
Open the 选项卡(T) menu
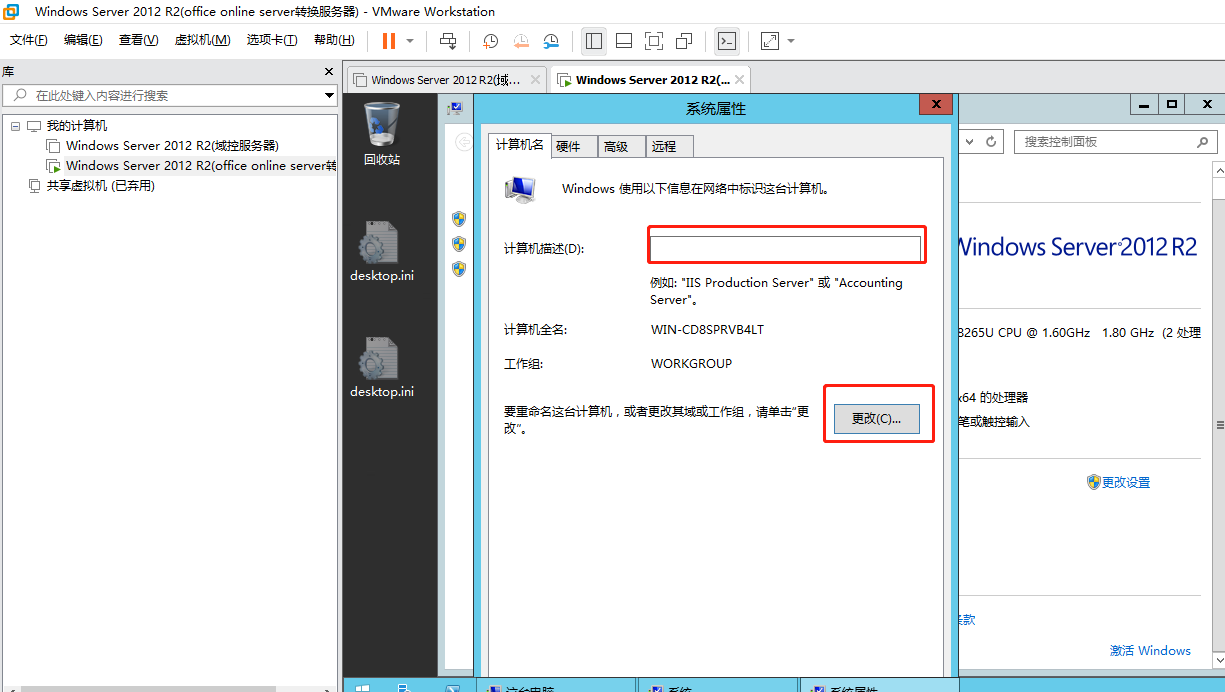(x=272, y=40)
